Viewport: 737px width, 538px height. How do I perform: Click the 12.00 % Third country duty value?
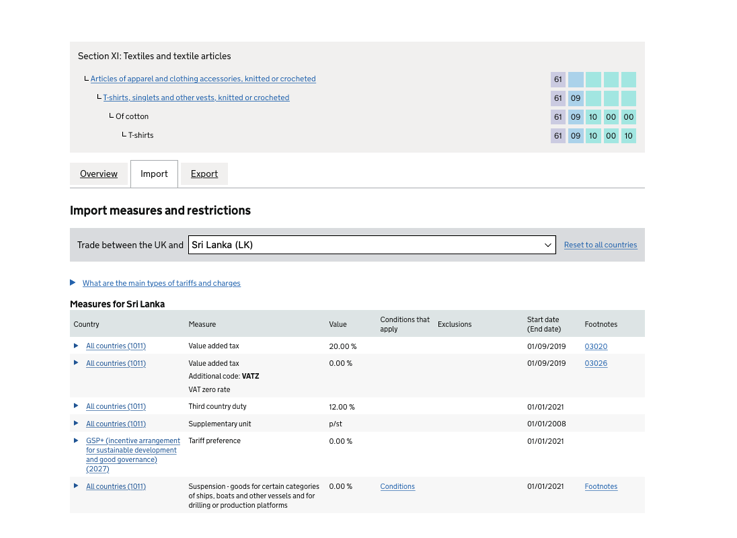click(342, 407)
